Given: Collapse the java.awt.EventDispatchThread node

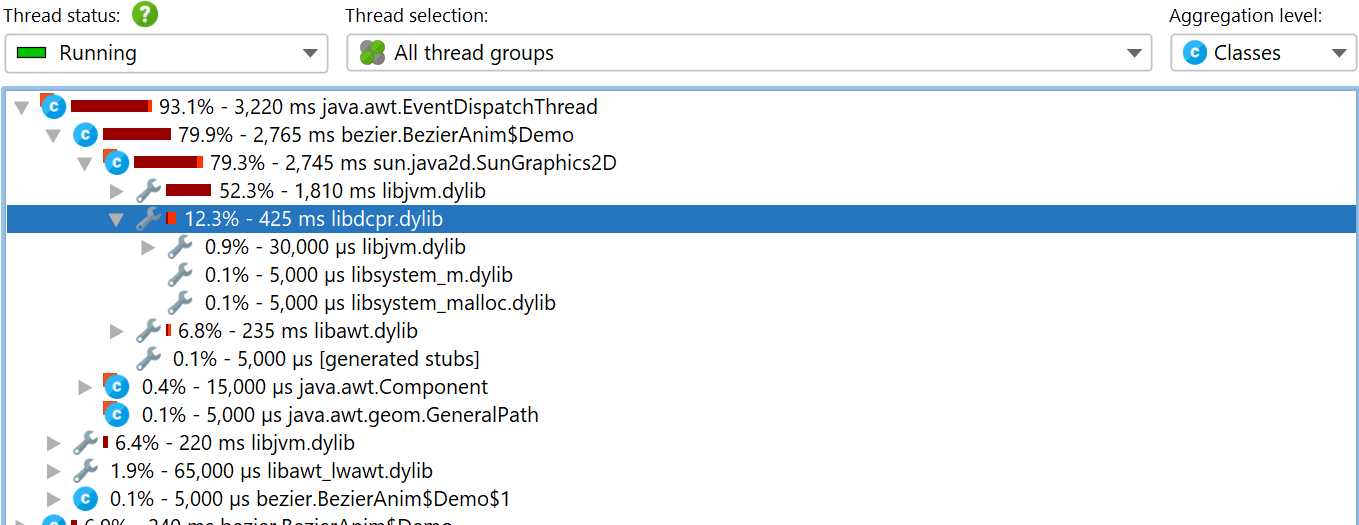Looking at the screenshot, I should click(x=22, y=107).
